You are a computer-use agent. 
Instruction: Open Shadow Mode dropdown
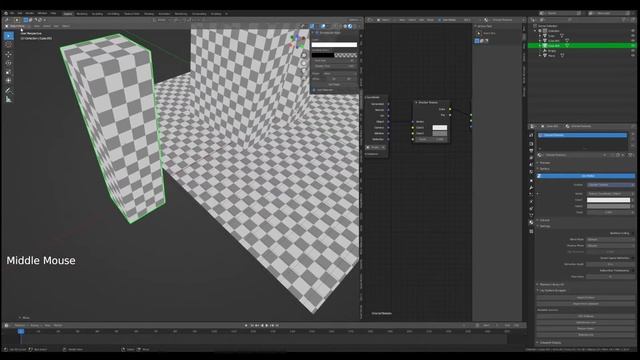[x=611, y=246]
